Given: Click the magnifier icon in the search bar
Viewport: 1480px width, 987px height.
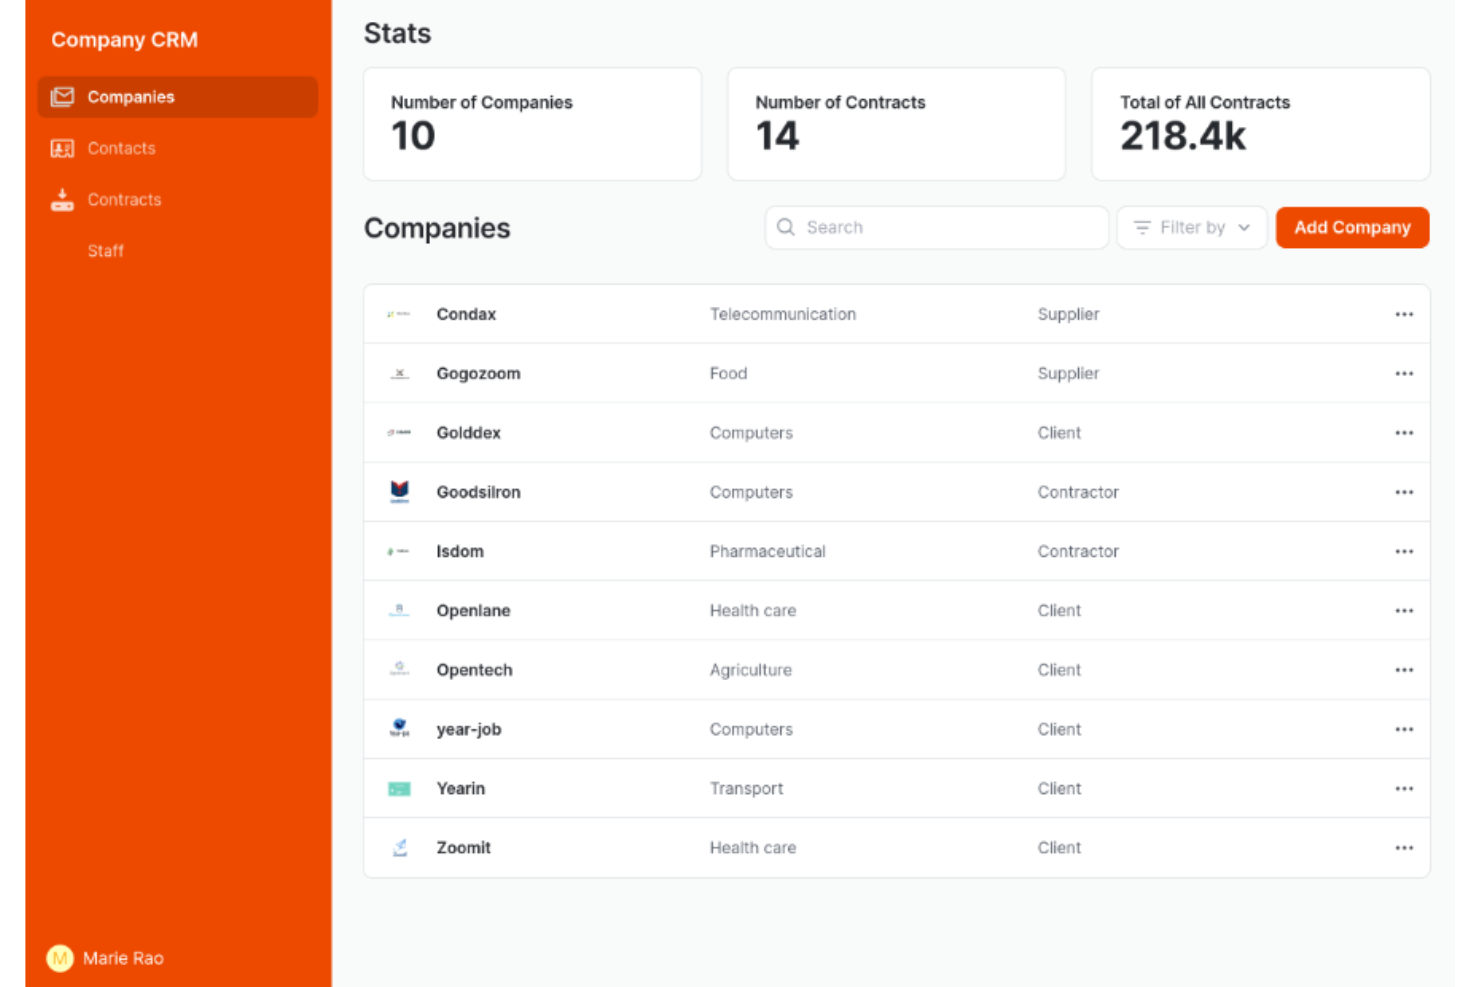Looking at the screenshot, I should [786, 227].
